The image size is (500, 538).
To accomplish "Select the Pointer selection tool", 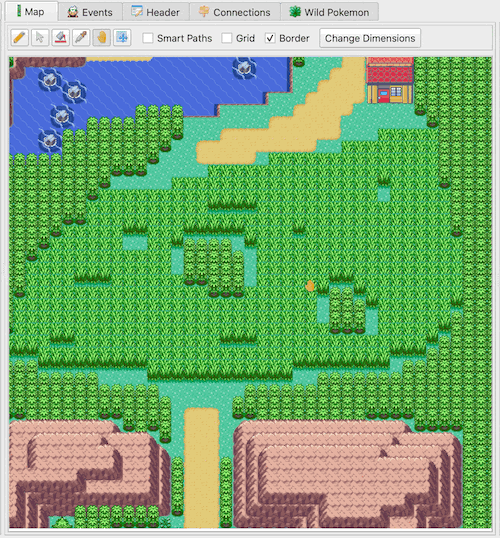I will [40, 38].
